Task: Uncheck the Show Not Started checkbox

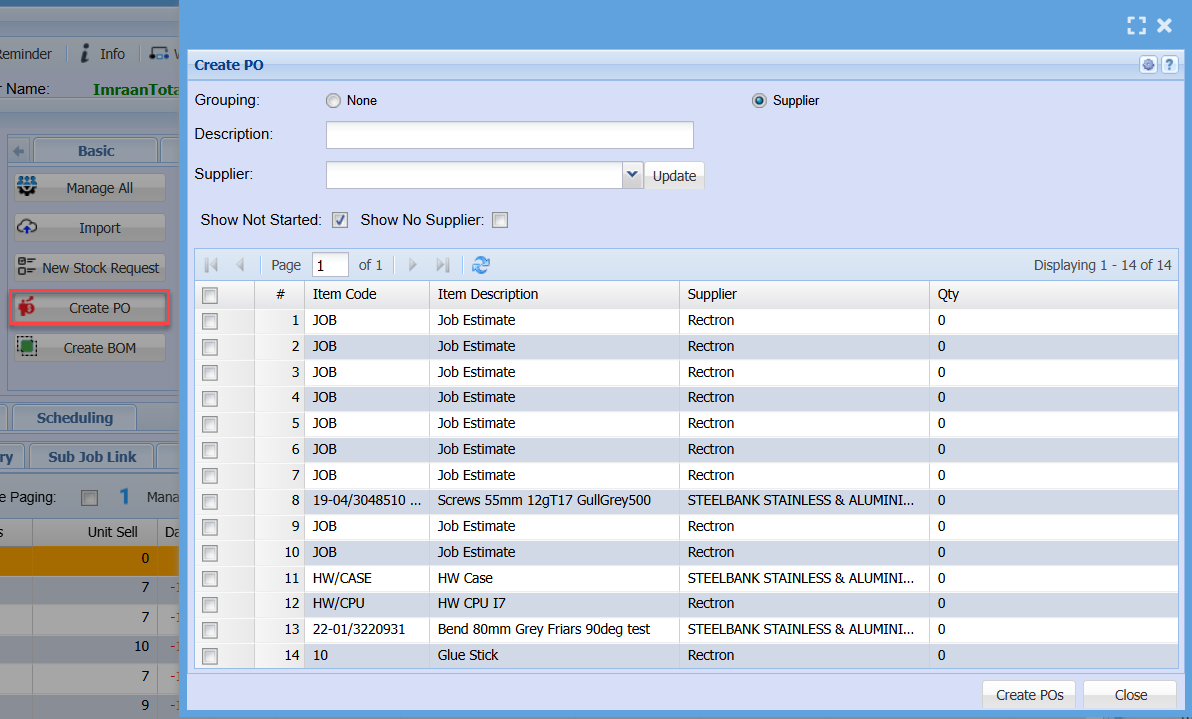Action: point(340,220)
